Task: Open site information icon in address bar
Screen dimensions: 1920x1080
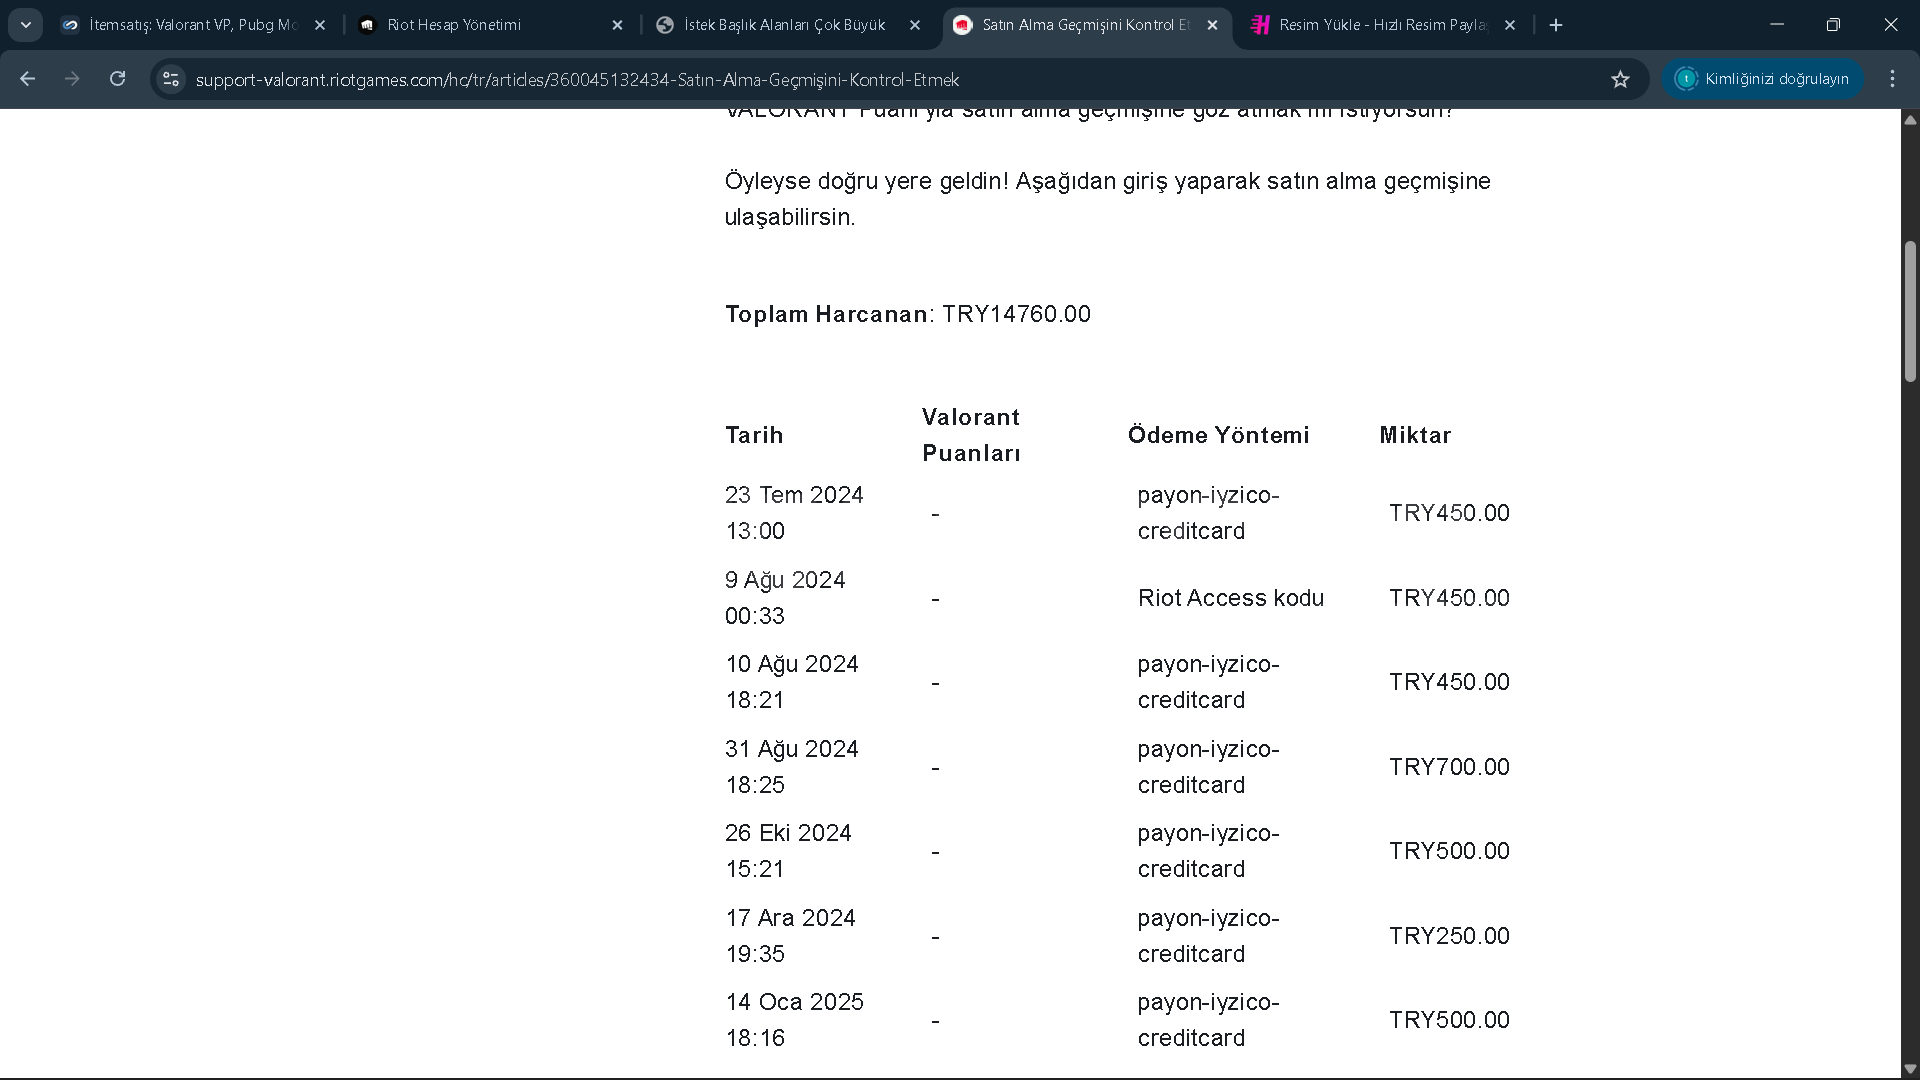Action: click(171, 79)
